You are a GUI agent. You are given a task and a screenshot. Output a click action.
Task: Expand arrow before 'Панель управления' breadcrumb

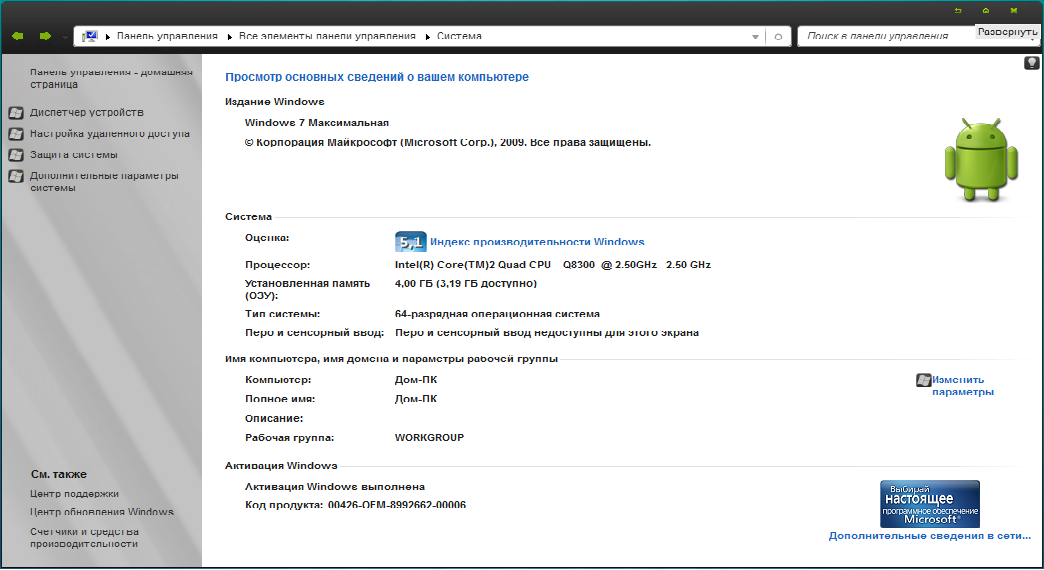(x=108, y=37)
